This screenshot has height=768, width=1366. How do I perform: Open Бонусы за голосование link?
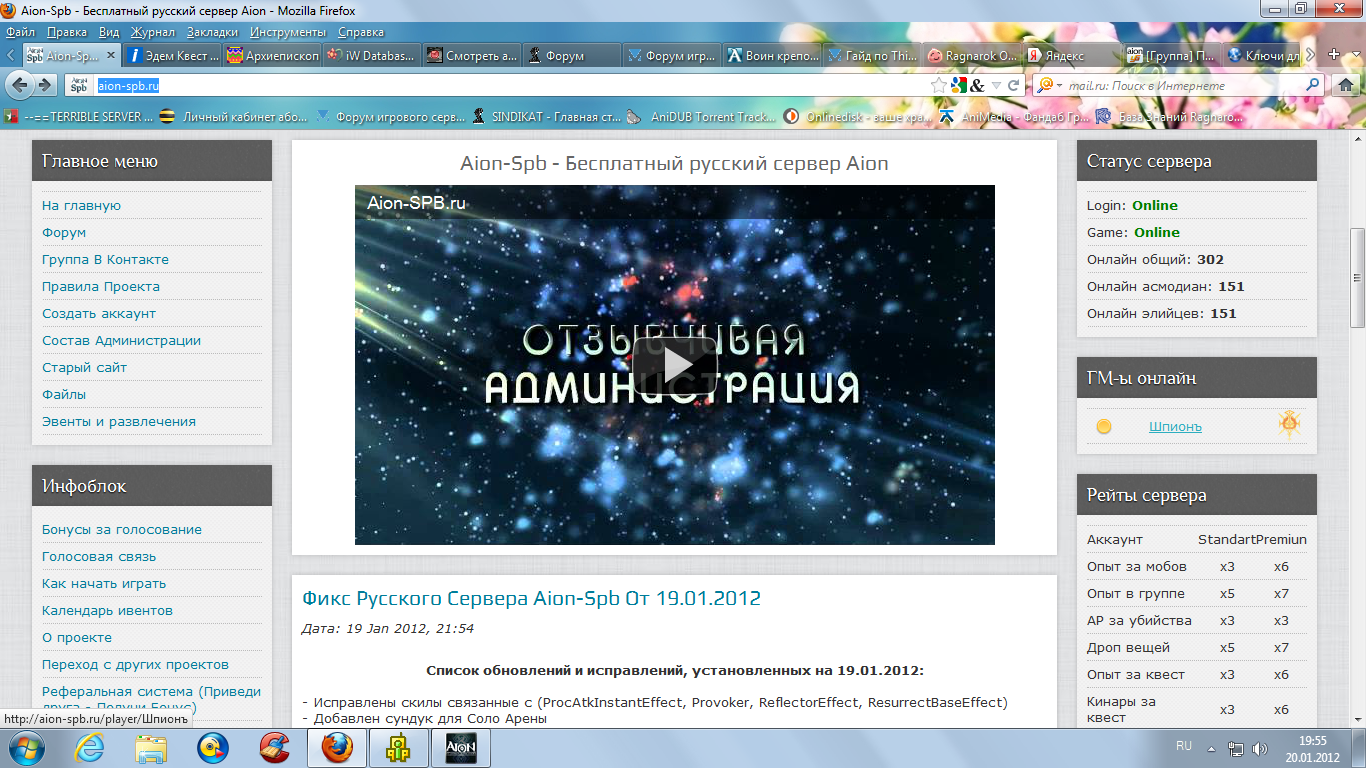click(x=122, y=529)
